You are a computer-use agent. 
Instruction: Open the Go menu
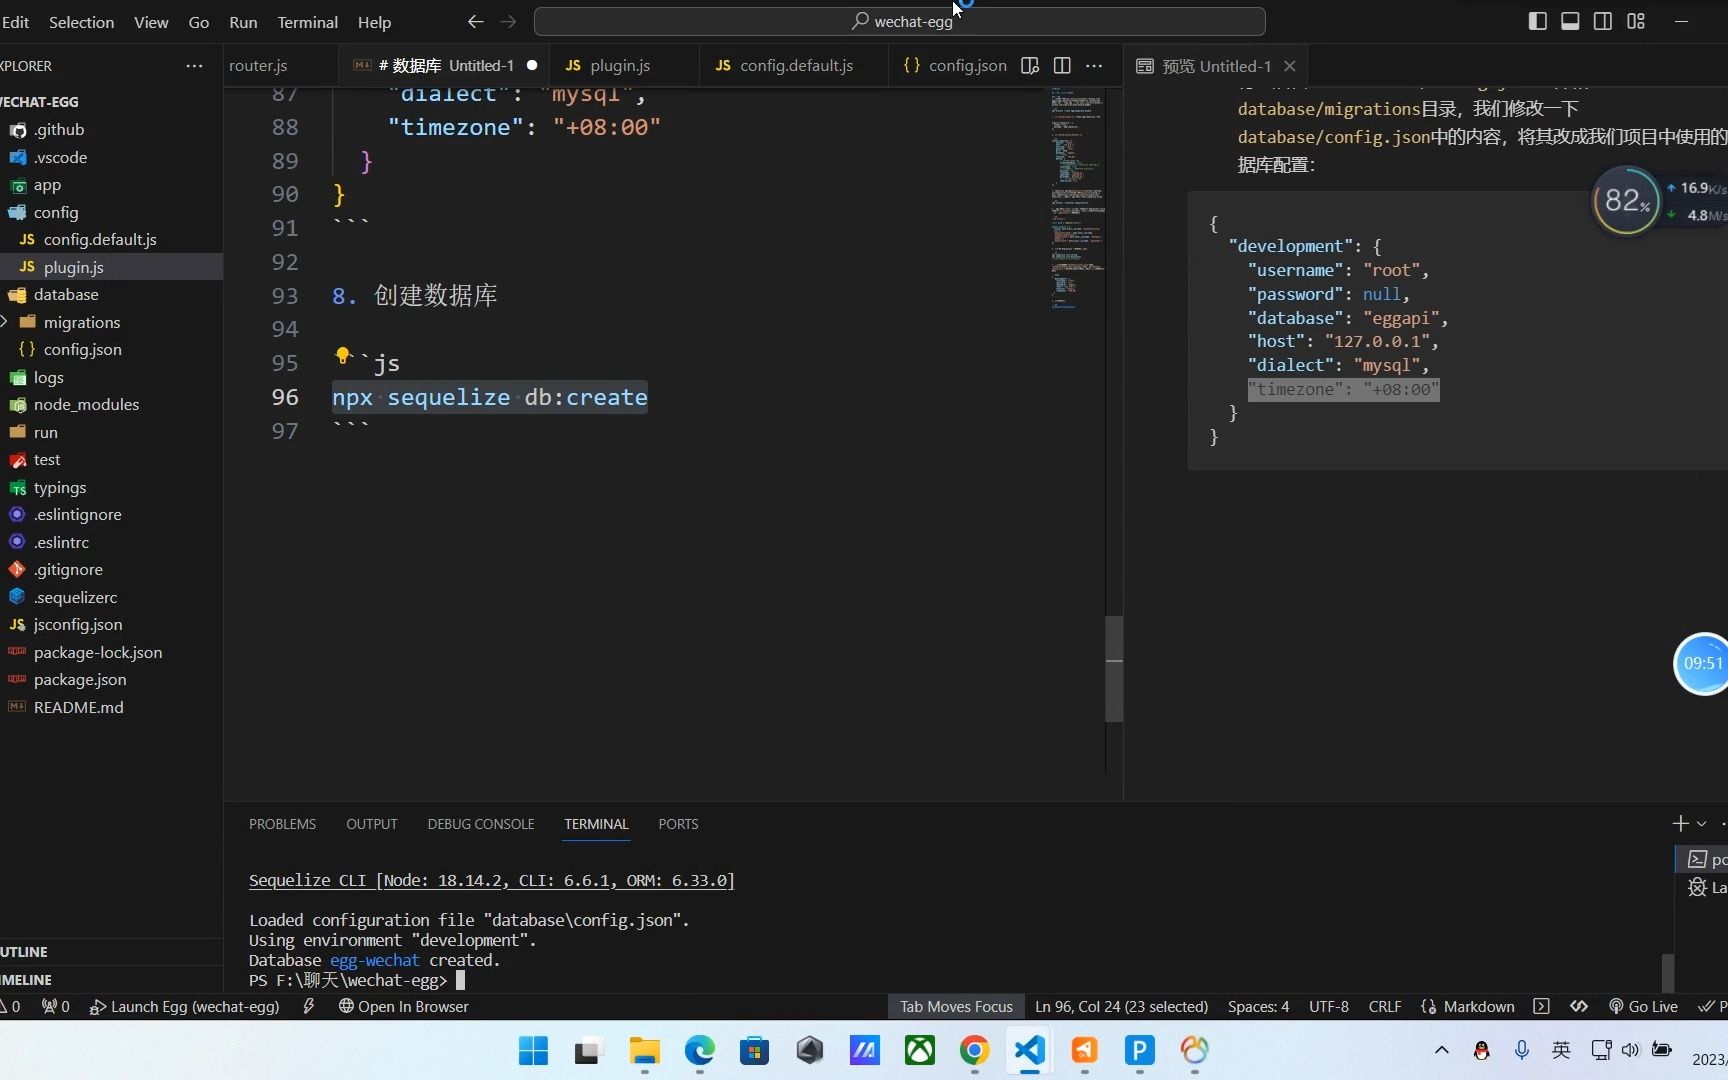[x=199, y=22]
